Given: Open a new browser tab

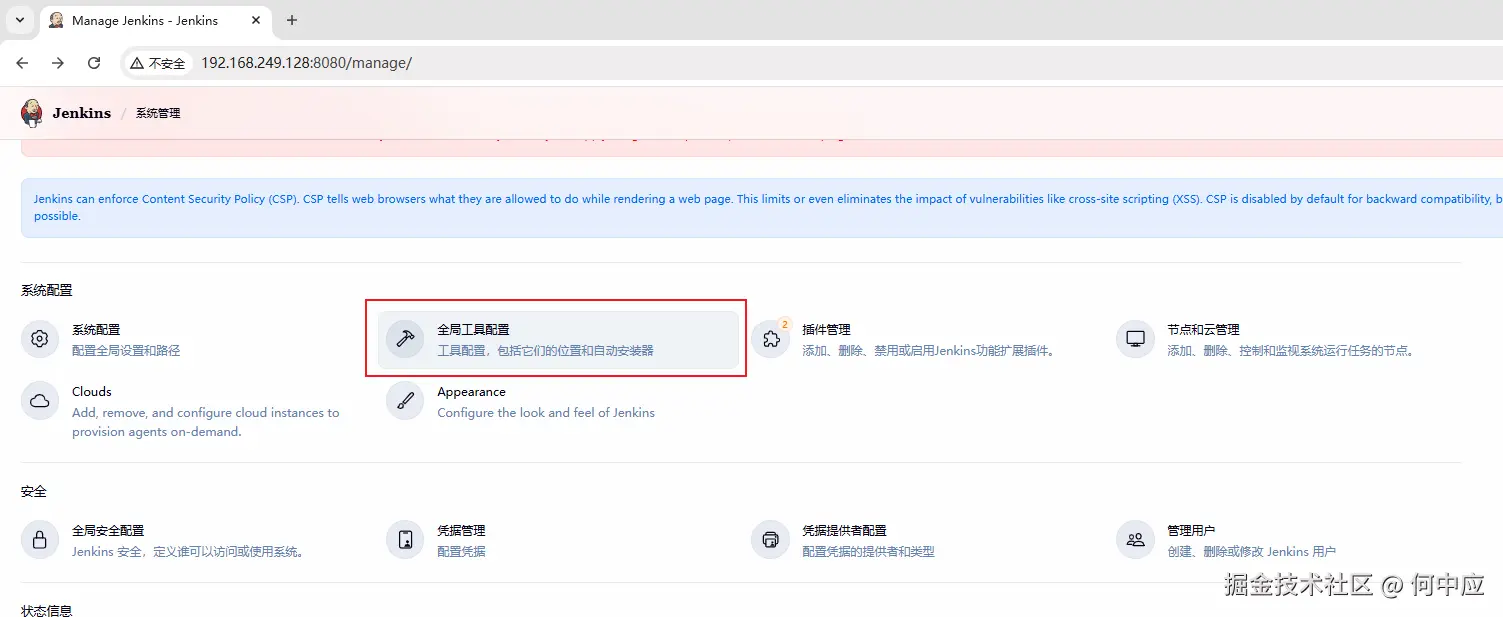Looking at the screenshot, I should coord(292,20).
